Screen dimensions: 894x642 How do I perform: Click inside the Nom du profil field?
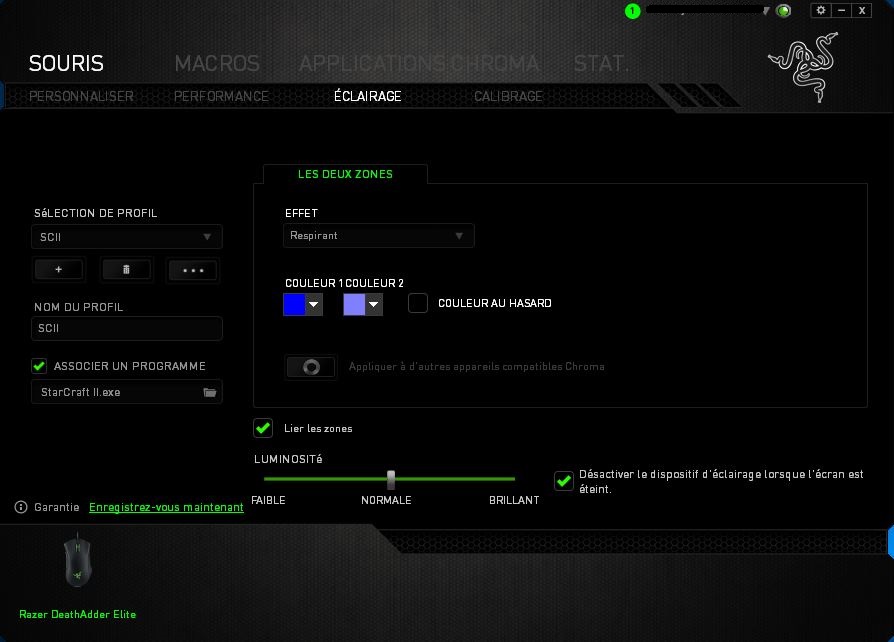coord(126,328)
